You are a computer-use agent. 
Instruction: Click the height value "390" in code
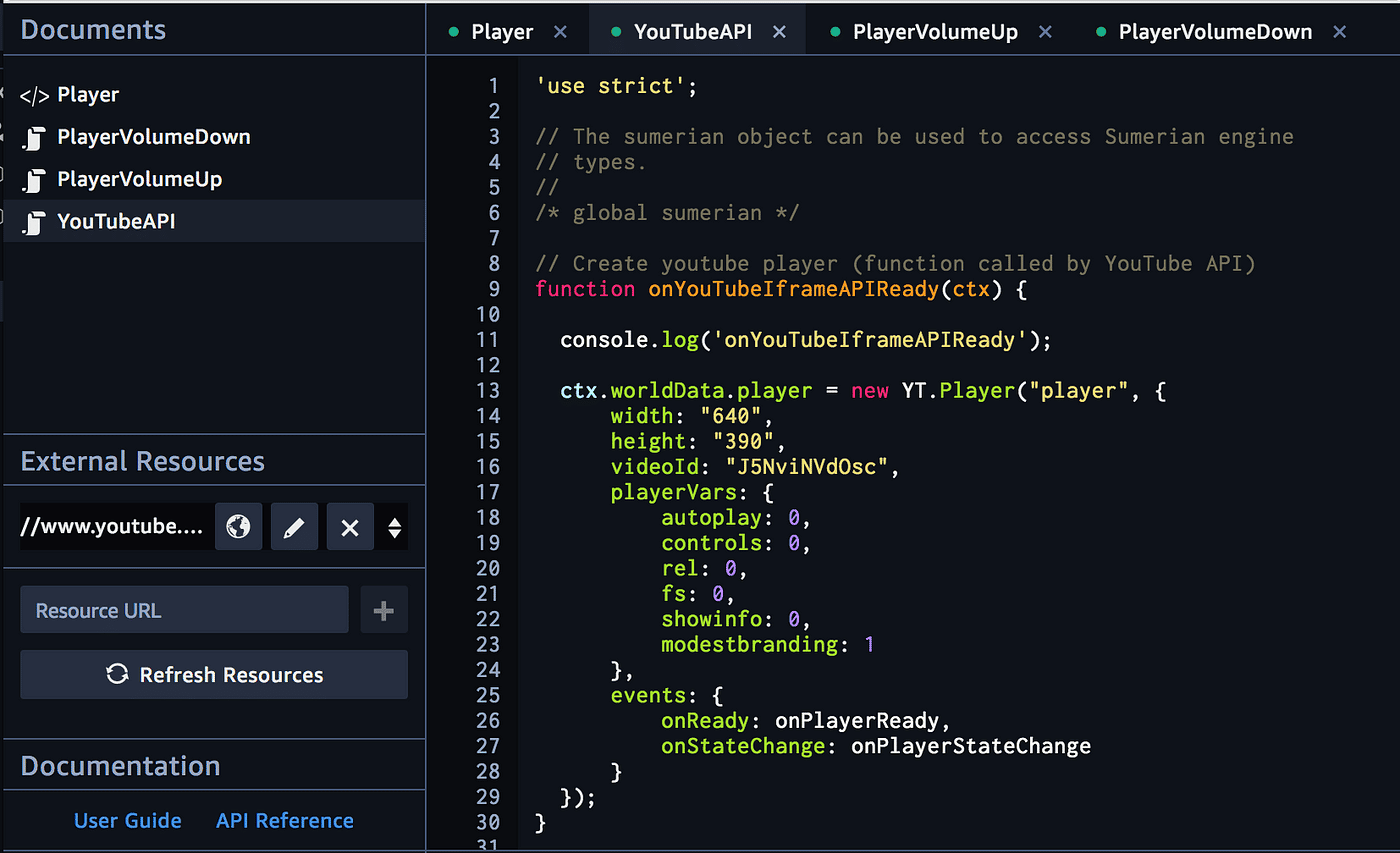pyautogui.click(x=744, y=442)
